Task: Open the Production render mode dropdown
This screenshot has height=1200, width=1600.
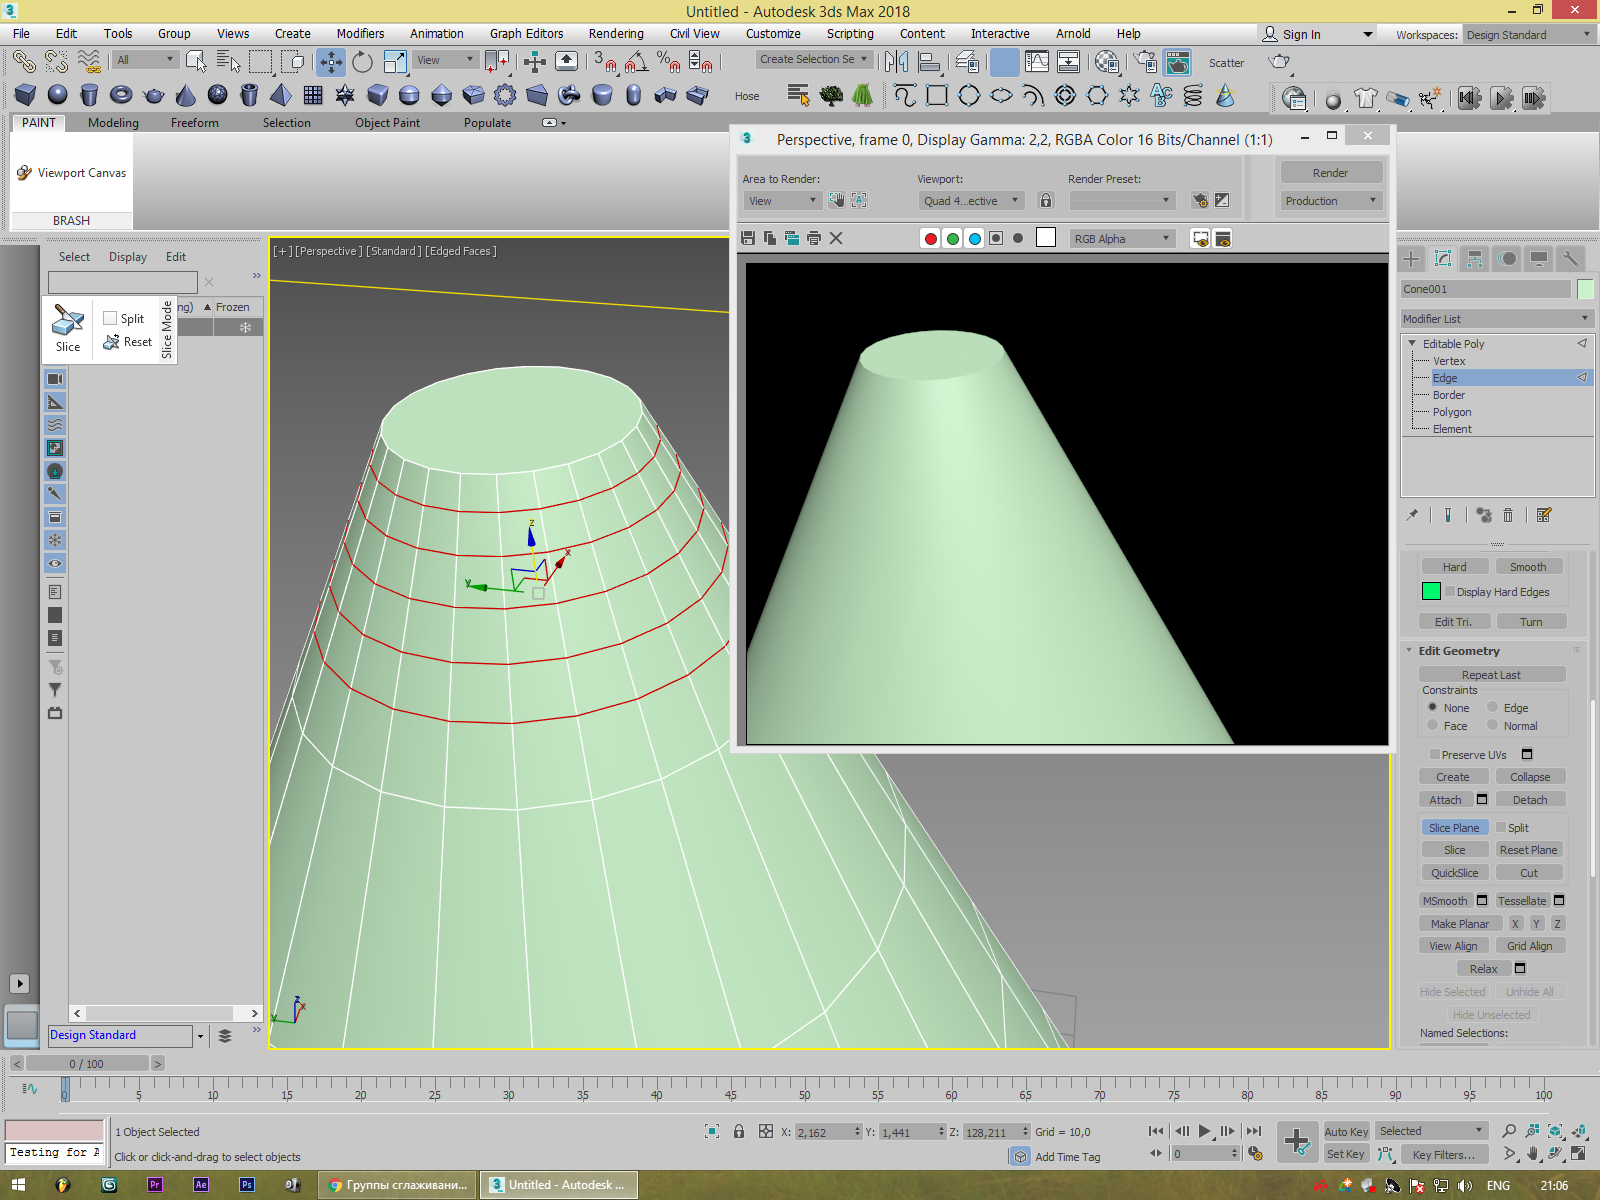Action: click(1330, 201)
